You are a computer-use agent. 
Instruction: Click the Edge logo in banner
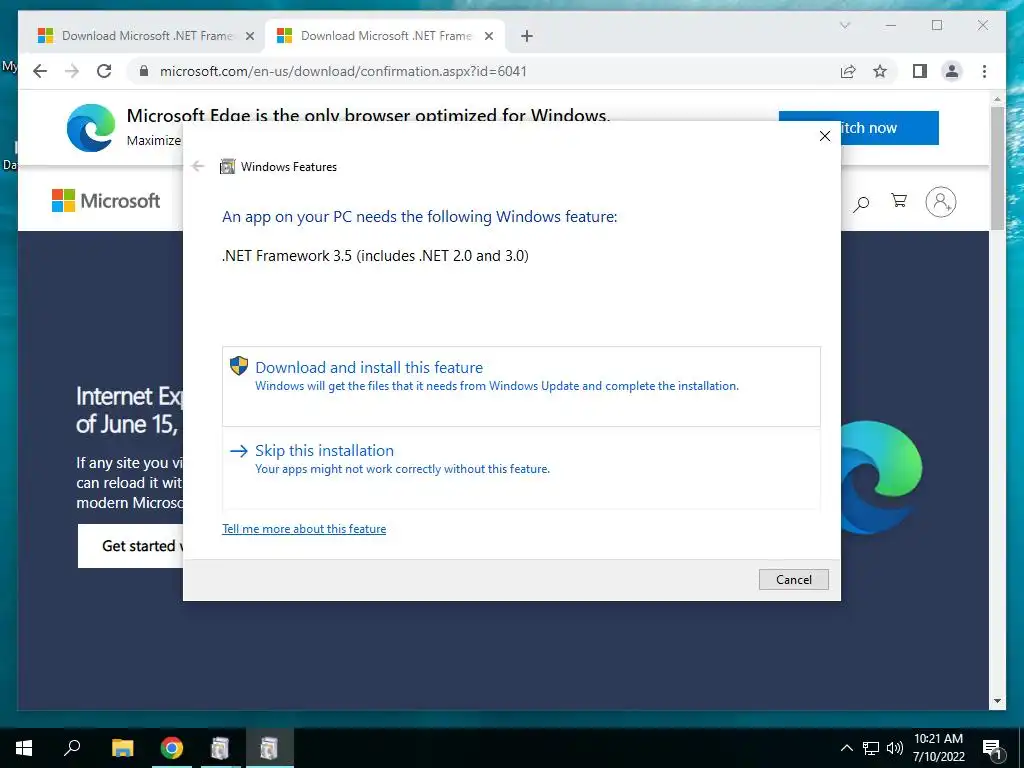point(91,128)
